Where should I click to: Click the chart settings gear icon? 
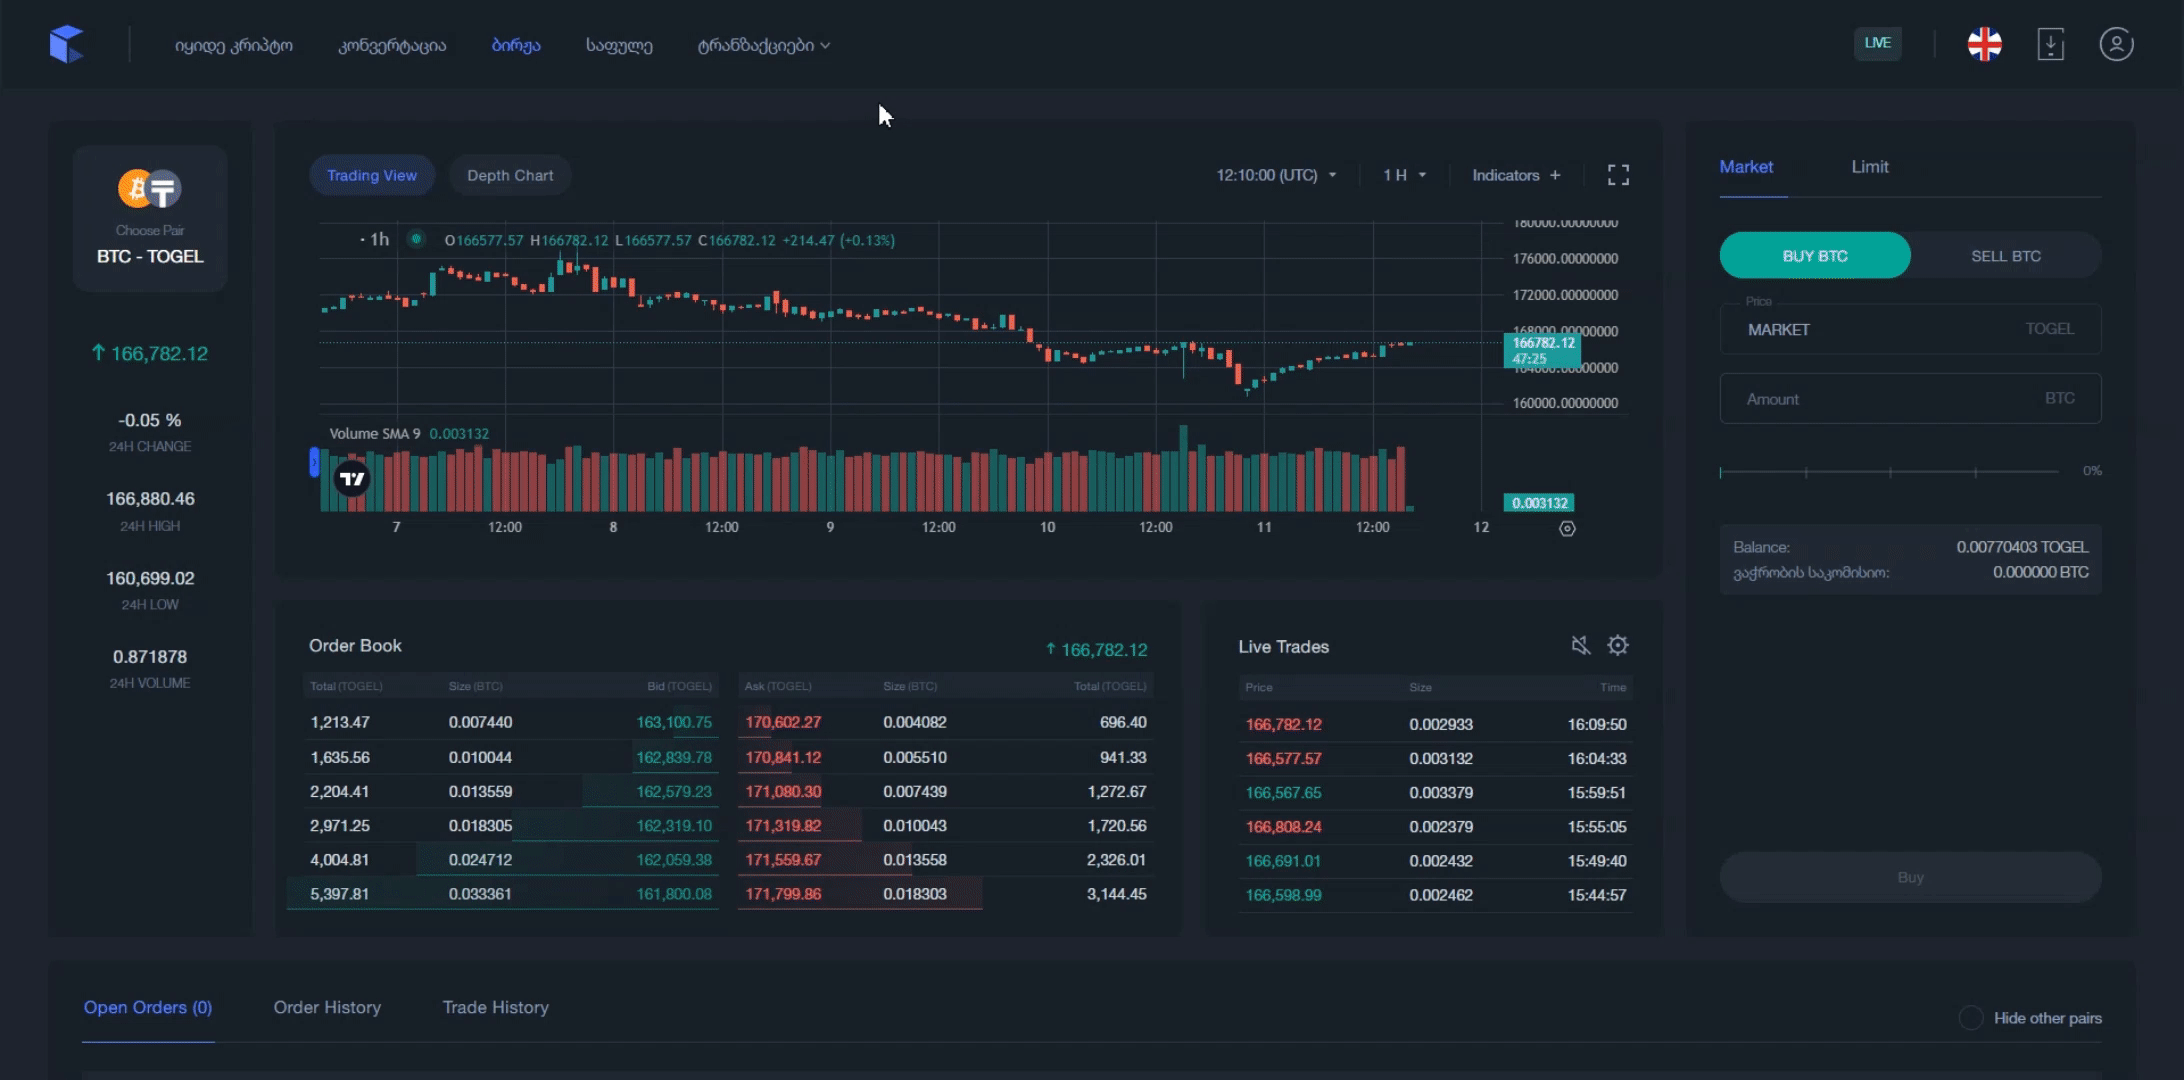tap(1567, 529)
